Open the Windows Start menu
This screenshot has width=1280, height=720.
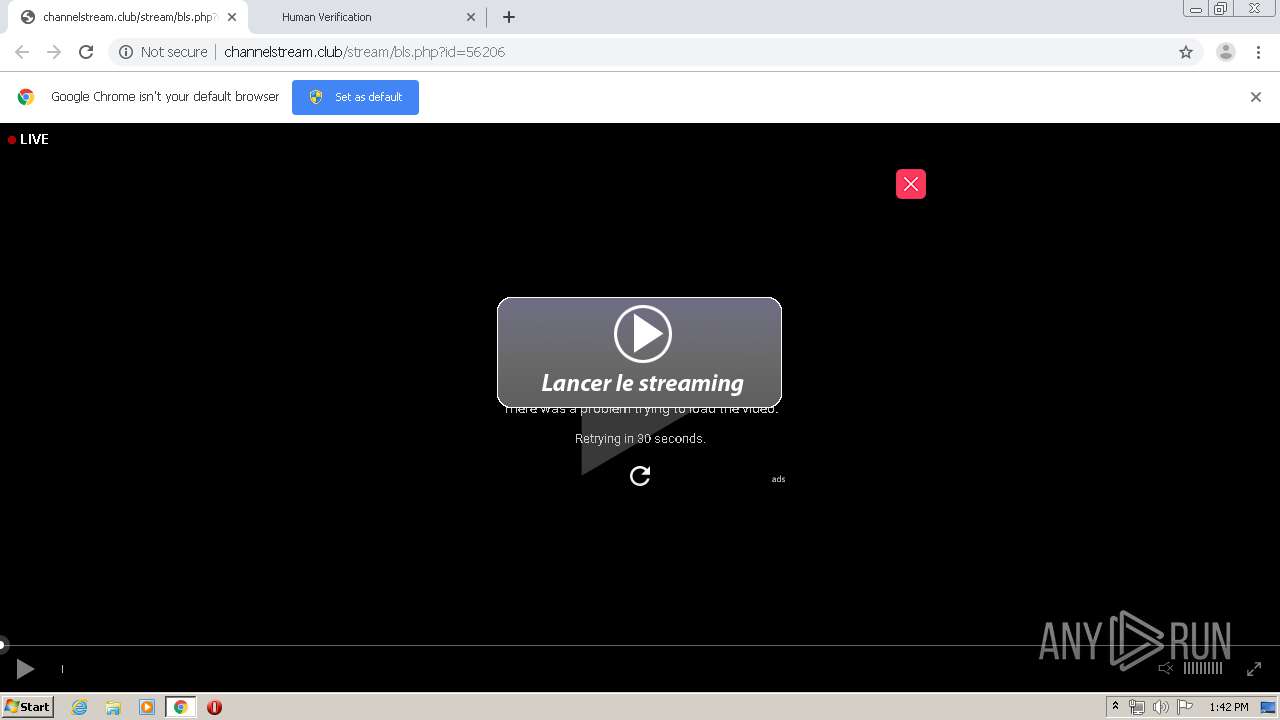pyautogui.click(x=27, y=707)
